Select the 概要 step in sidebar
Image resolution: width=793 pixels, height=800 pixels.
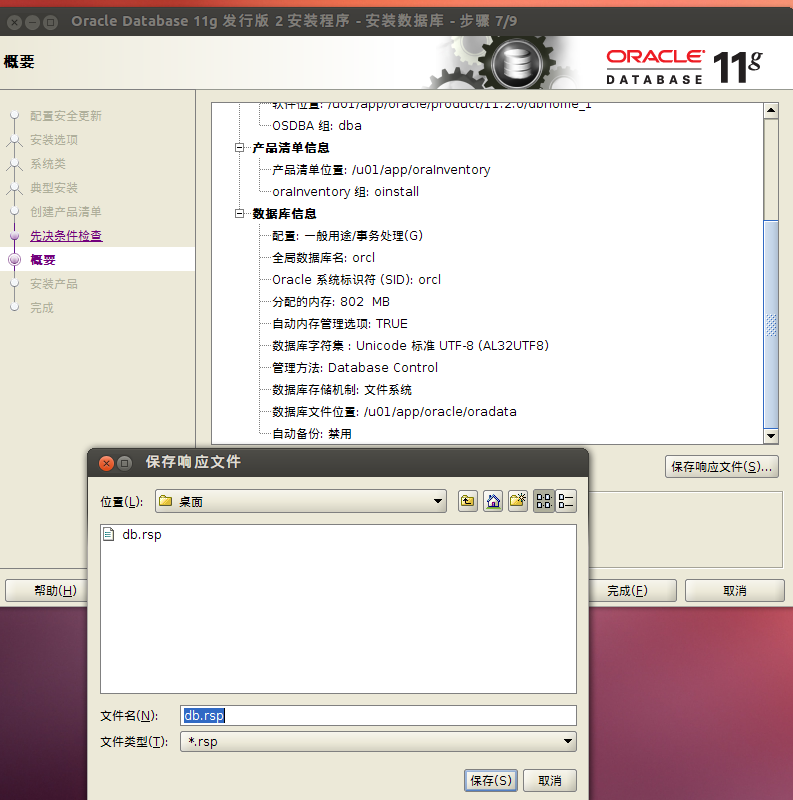pos(43,260)
